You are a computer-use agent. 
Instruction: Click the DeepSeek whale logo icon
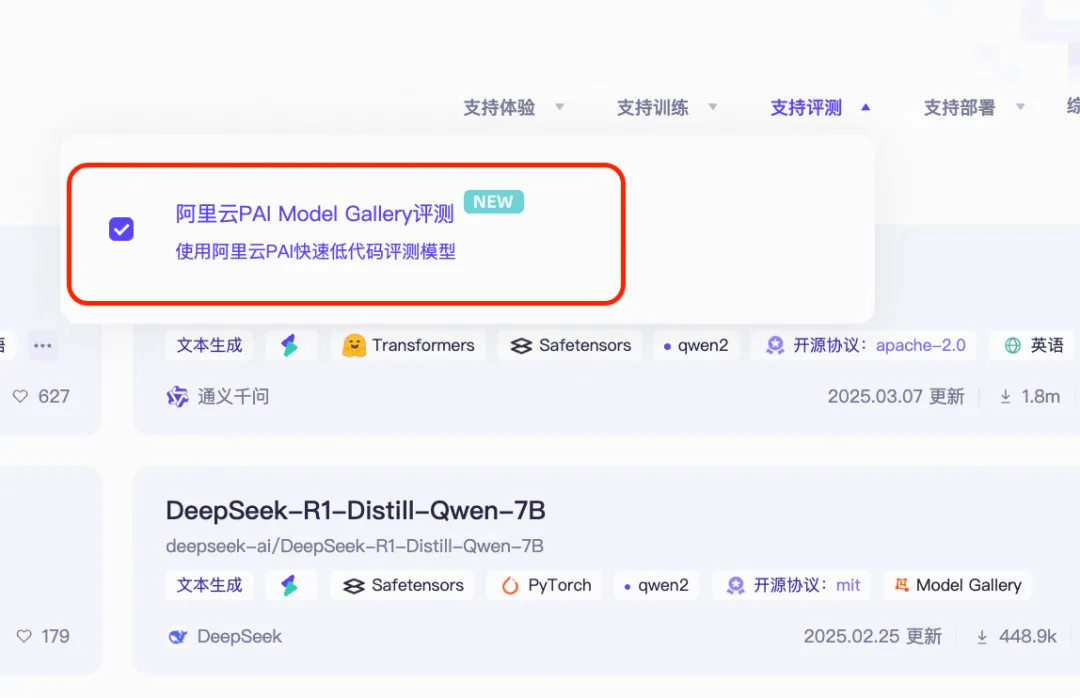tap(178, 637)
